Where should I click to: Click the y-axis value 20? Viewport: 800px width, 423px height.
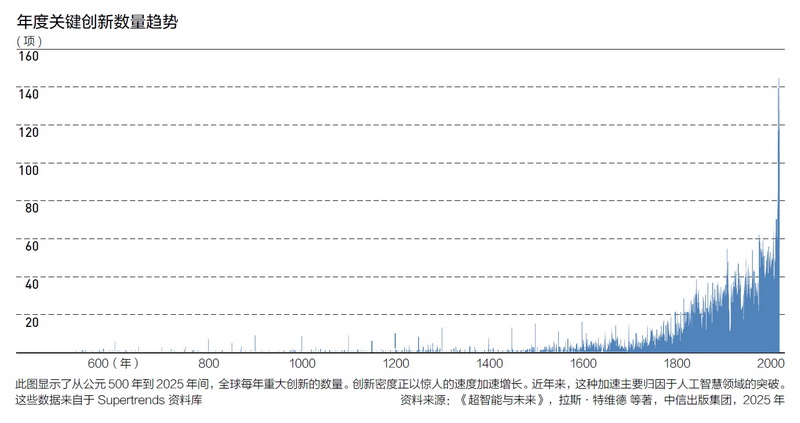pos(32,322)
